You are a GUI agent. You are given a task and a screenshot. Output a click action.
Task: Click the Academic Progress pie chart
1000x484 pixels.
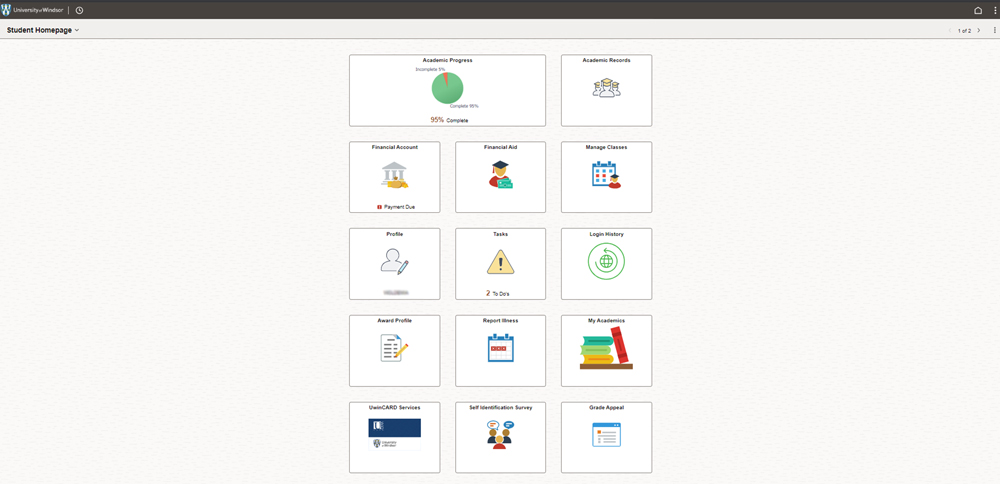click(x=447, y=89)
